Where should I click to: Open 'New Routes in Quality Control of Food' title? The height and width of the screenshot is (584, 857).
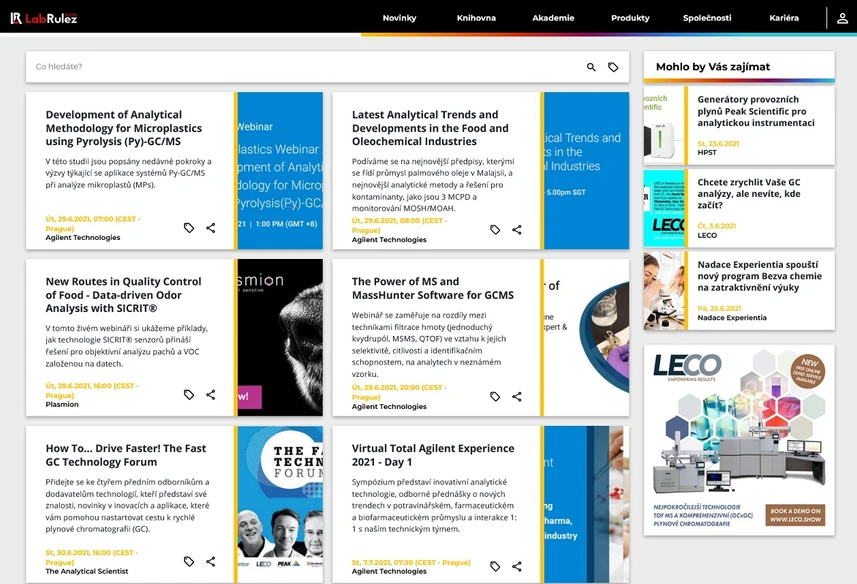coord(124,295)
